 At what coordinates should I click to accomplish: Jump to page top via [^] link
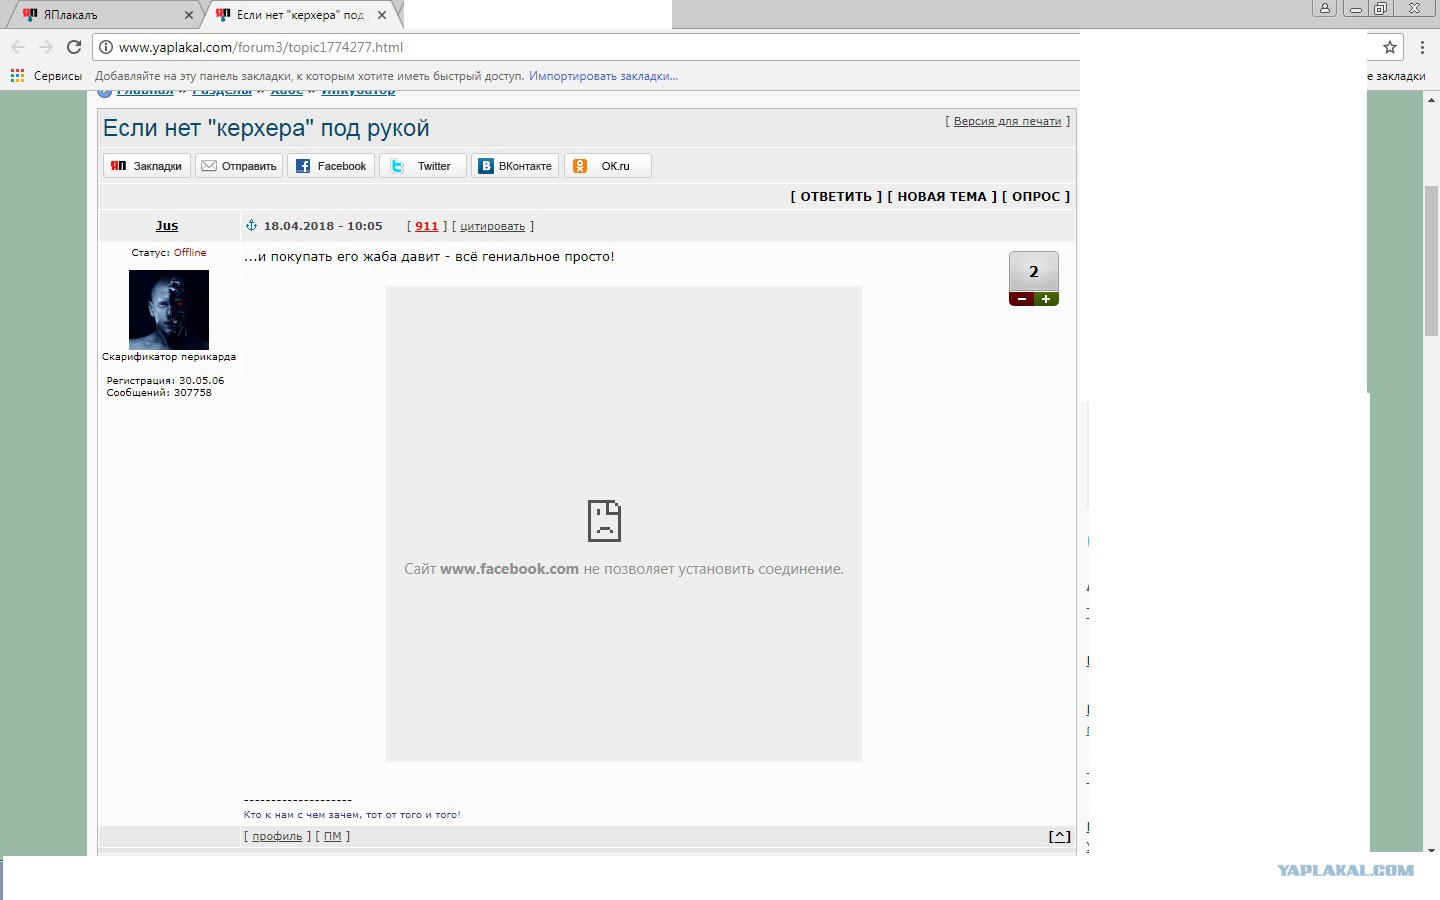tap(1059, 836)
